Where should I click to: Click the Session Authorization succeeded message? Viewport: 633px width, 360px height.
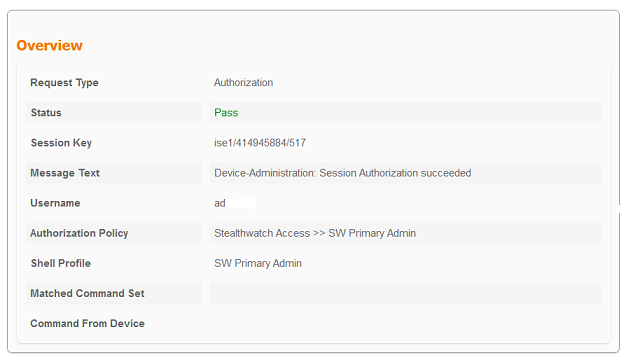click(x=395, y=173)
